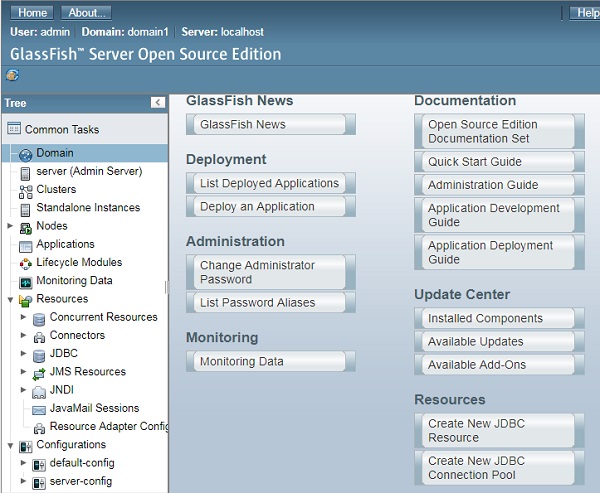Image resolution: width=600 pixels, height=493 pixels.
Task: Click the tree panel splitter handle
Action: pyautogui.click(x=166, y=287)
